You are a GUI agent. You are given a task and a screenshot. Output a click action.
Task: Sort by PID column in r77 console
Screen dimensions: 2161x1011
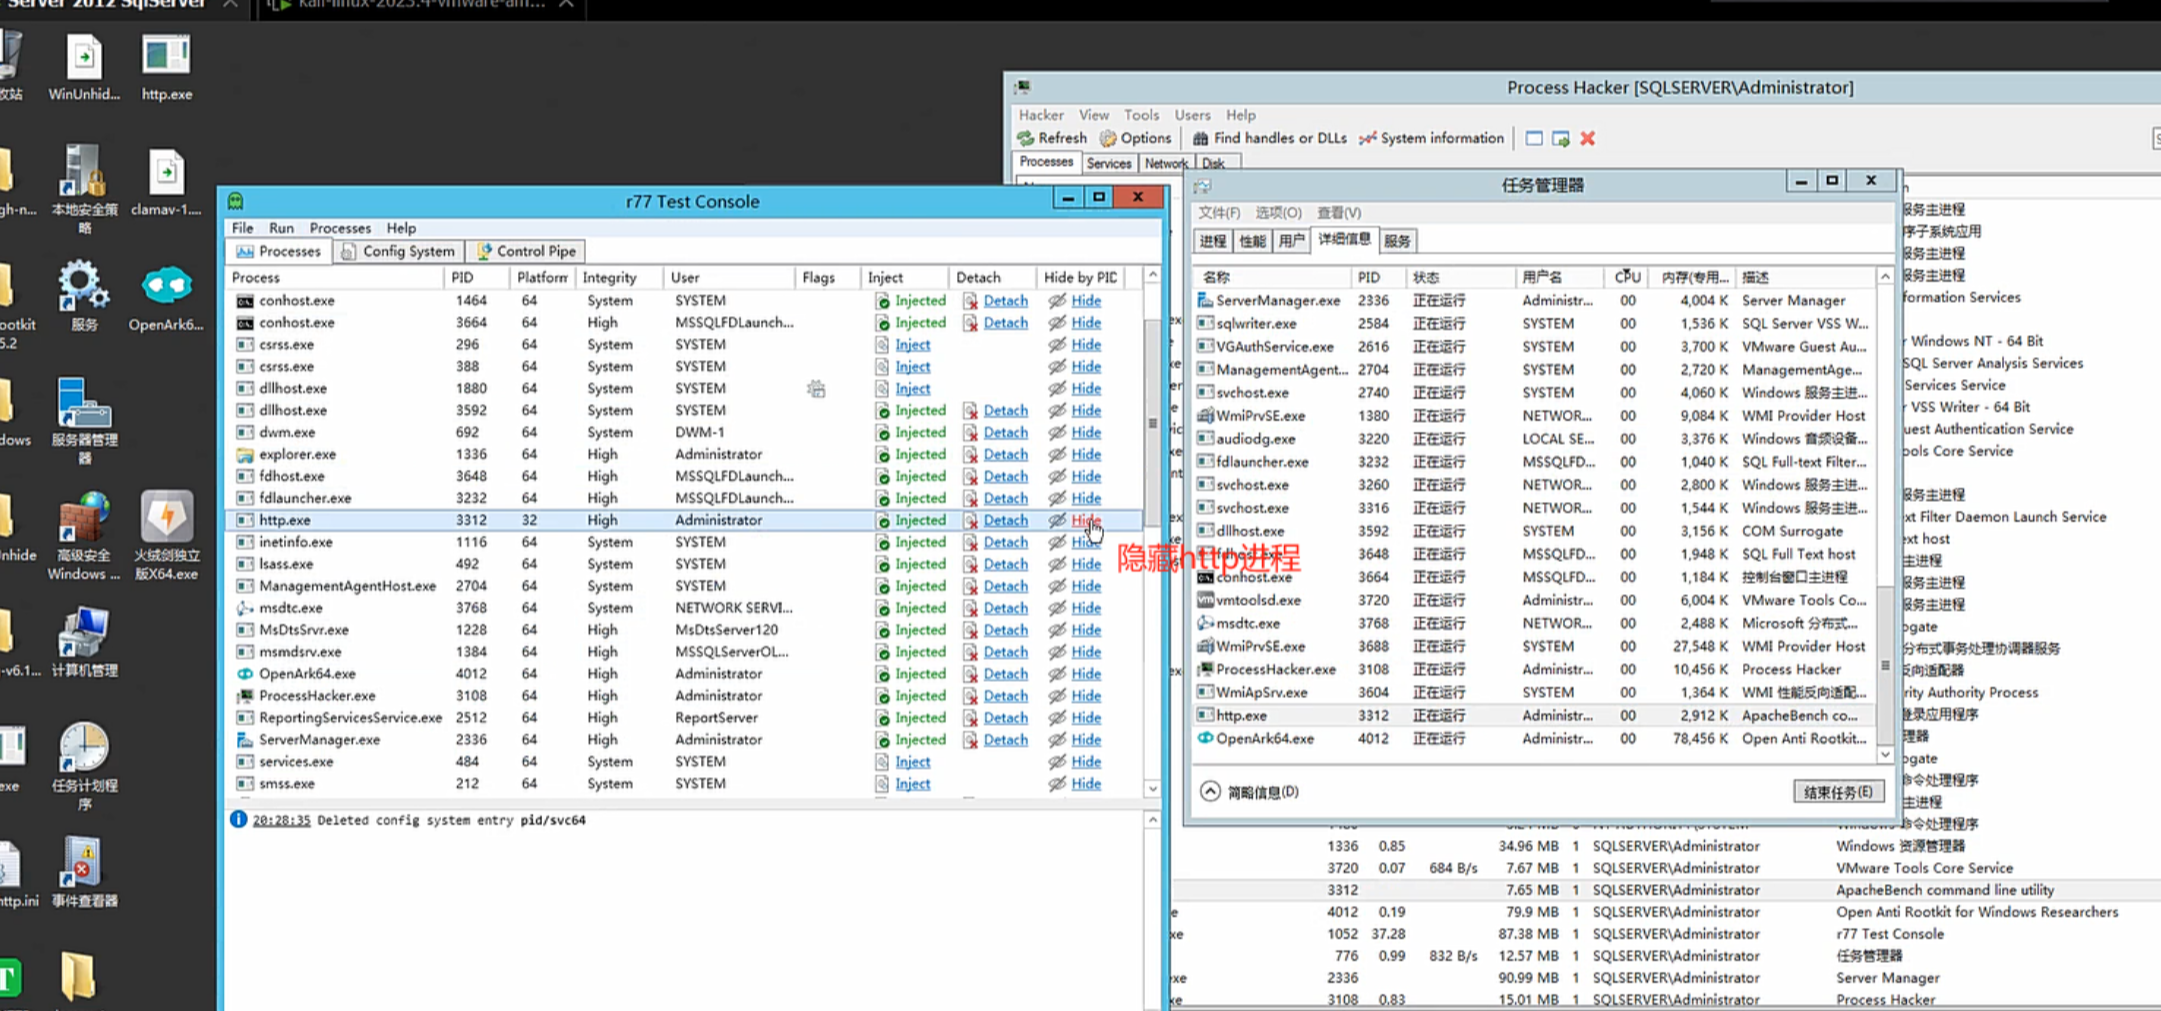click(x=476, y=277)
